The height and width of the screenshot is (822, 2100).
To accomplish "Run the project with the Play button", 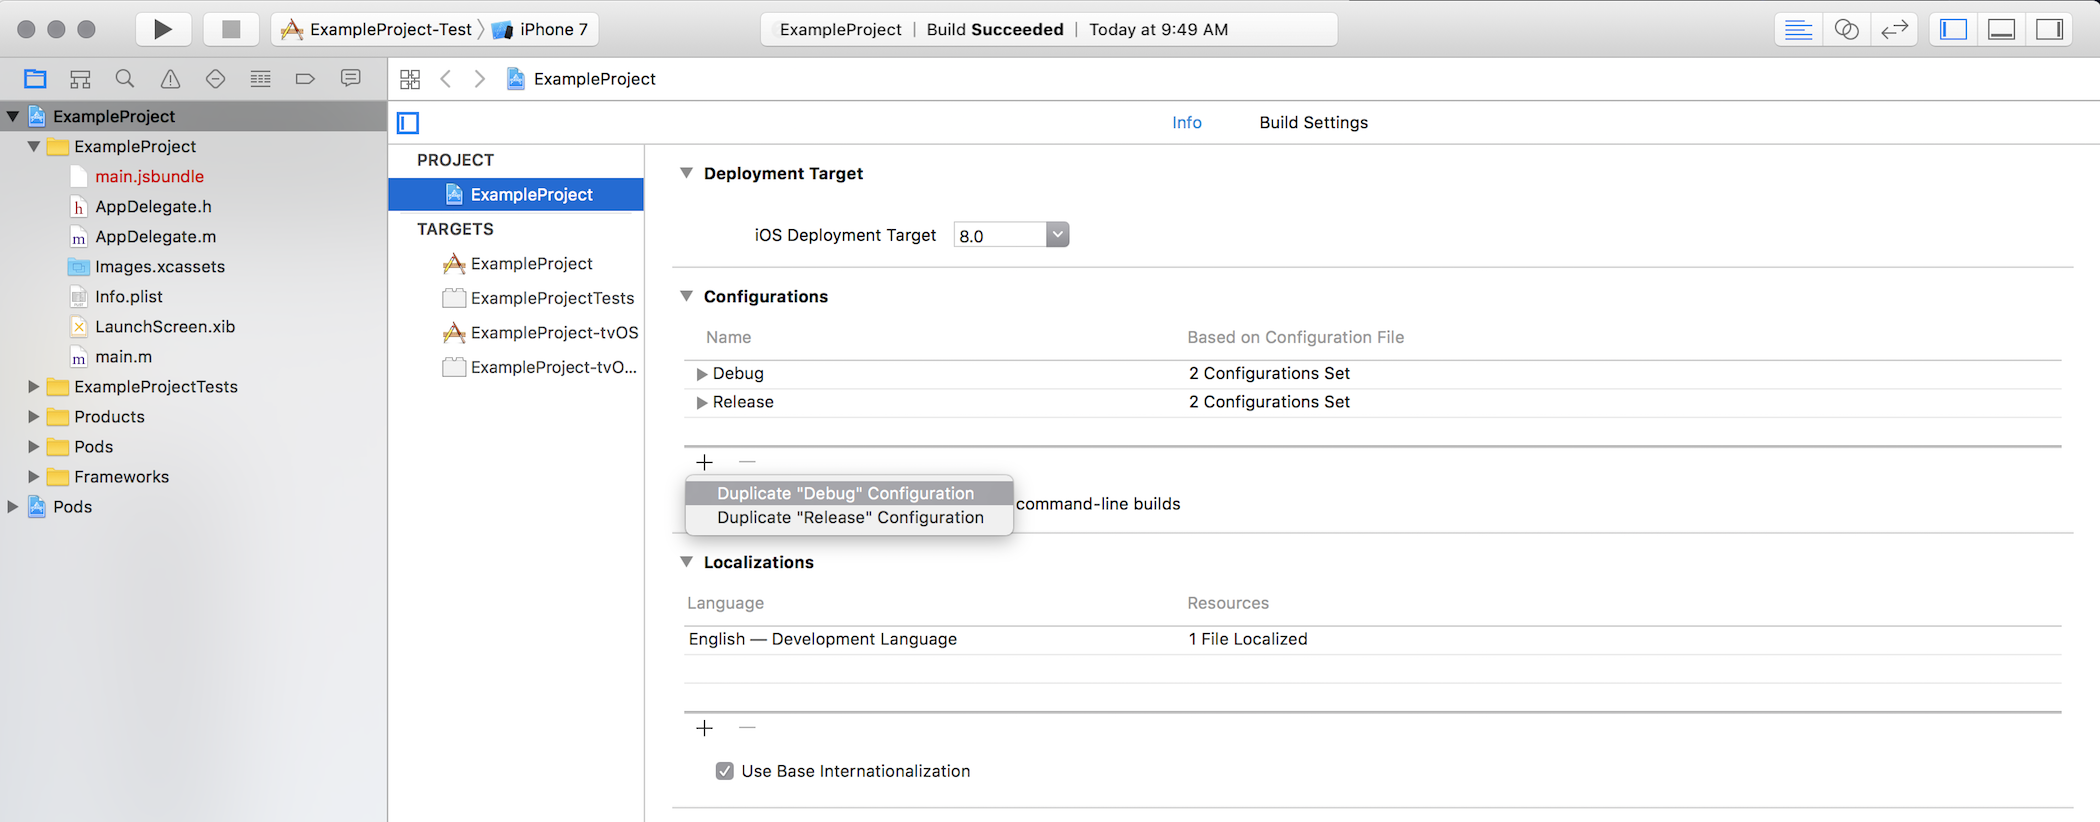I will tap(162, 29).
